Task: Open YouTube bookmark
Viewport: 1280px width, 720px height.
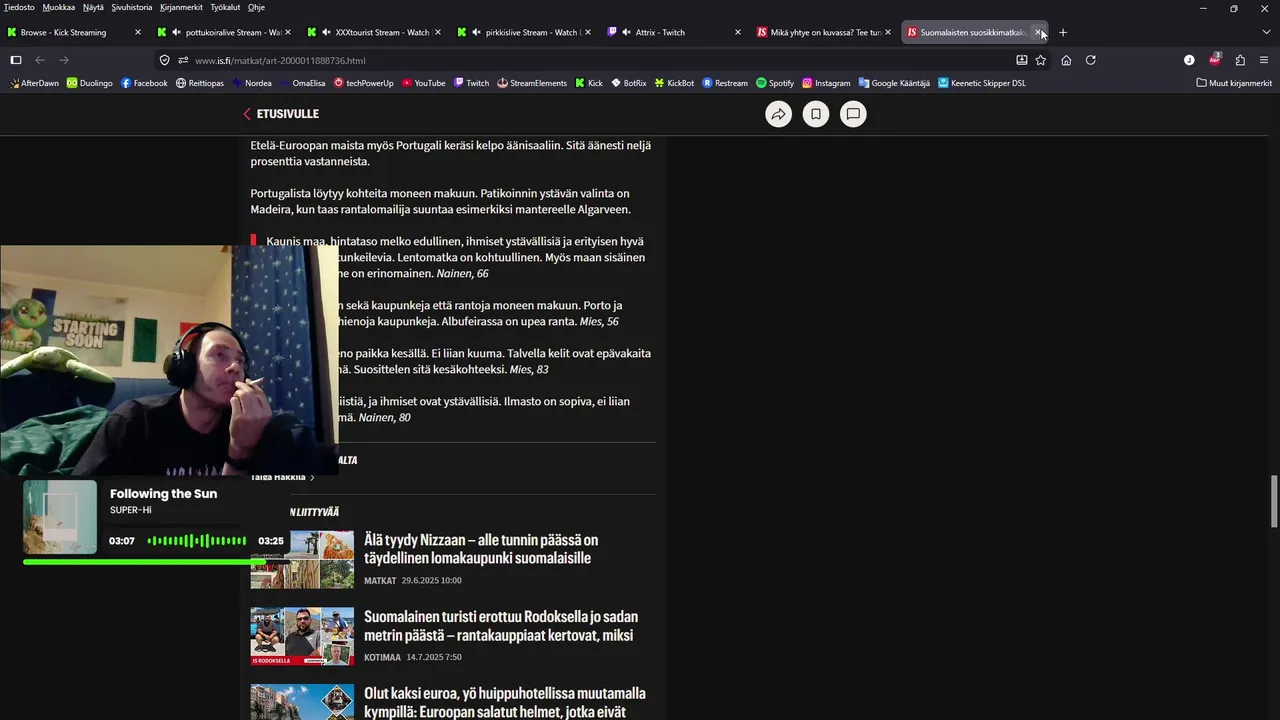Action: [x=423, y=83]
